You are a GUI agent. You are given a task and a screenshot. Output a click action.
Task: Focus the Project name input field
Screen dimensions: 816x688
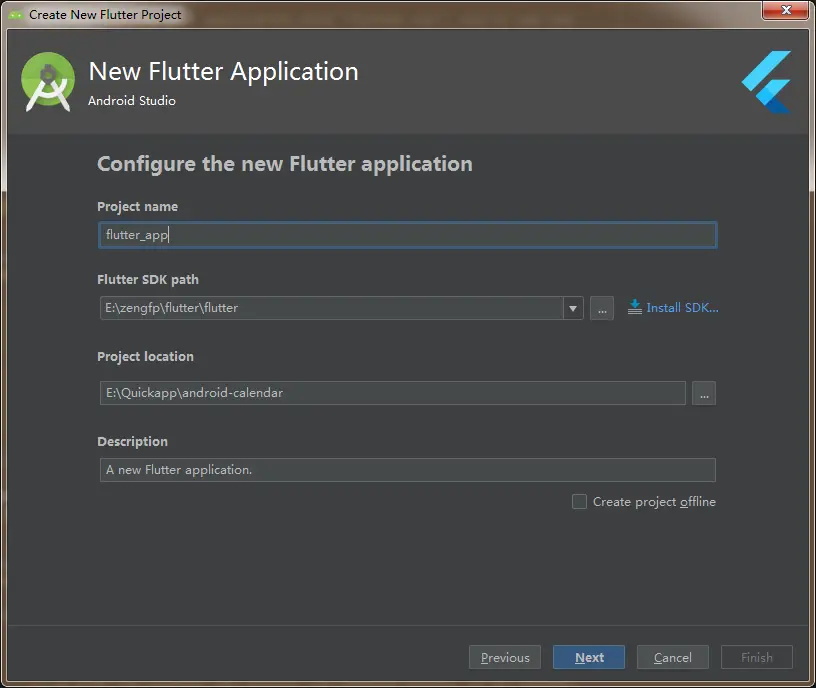407,235
